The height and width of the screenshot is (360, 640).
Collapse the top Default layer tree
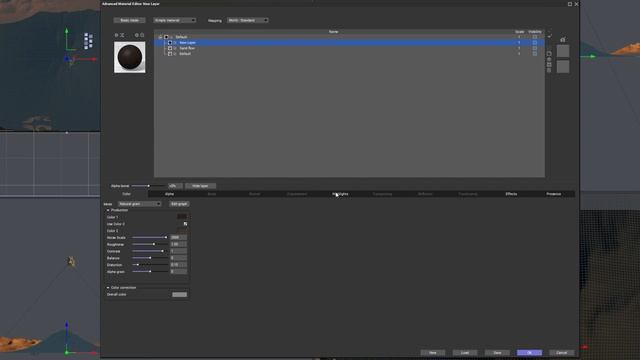160,37
